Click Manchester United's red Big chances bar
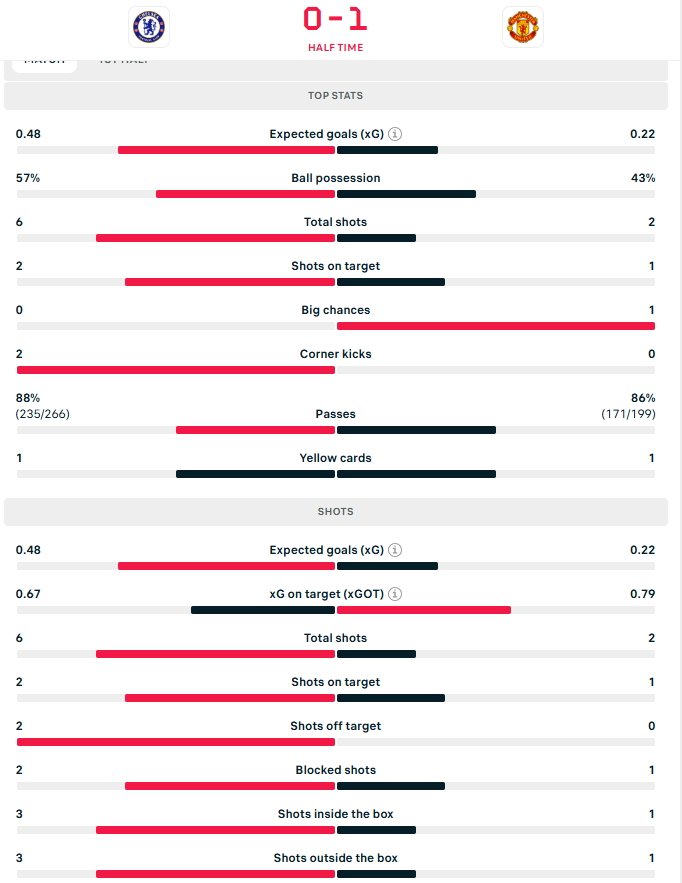The width and height of the screenshot is (682, 883). [x=496, y=326]
